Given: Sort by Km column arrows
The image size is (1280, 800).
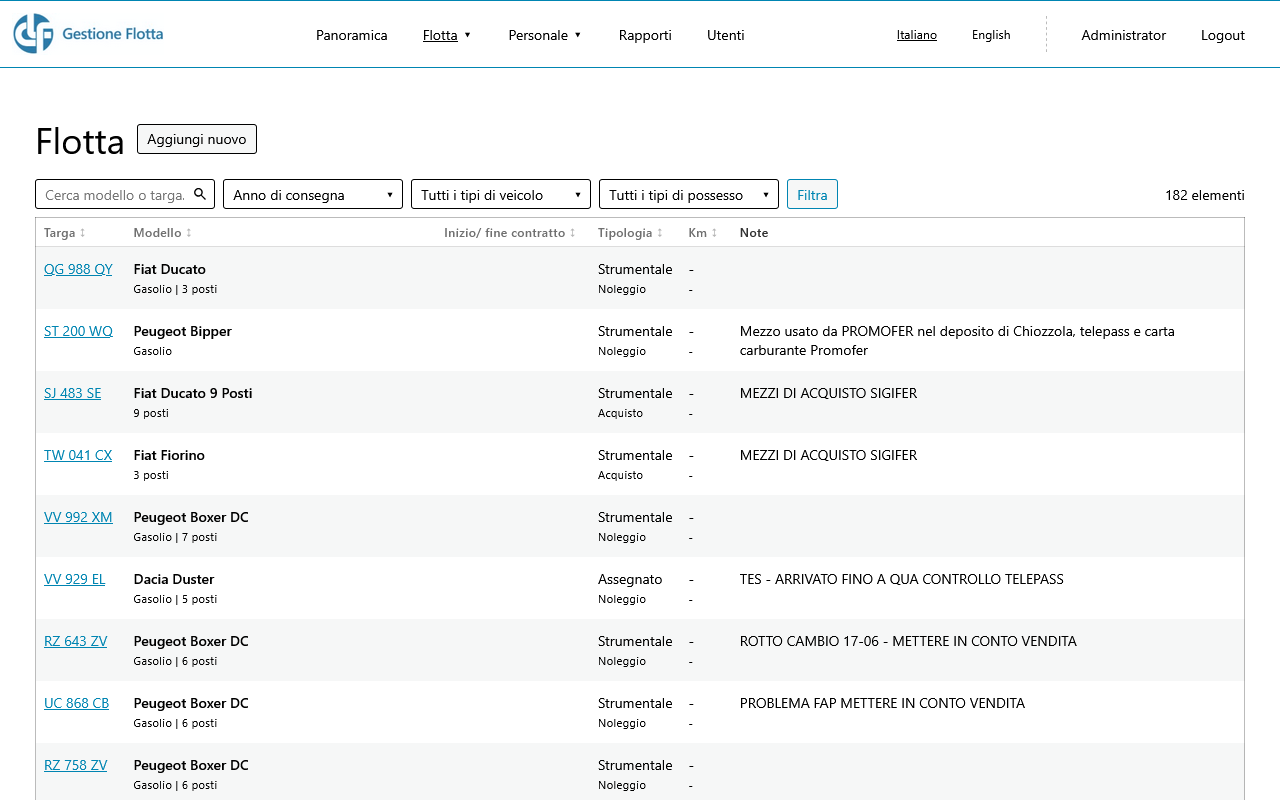Looking at the screenshot, I should 715,233.
